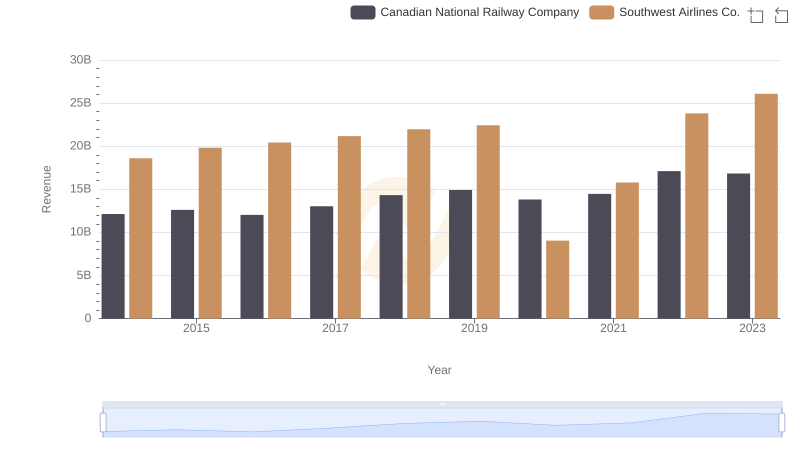Click the Southwest Airlines bar for 2017
800x461 pixels.
tap(349, 227)
